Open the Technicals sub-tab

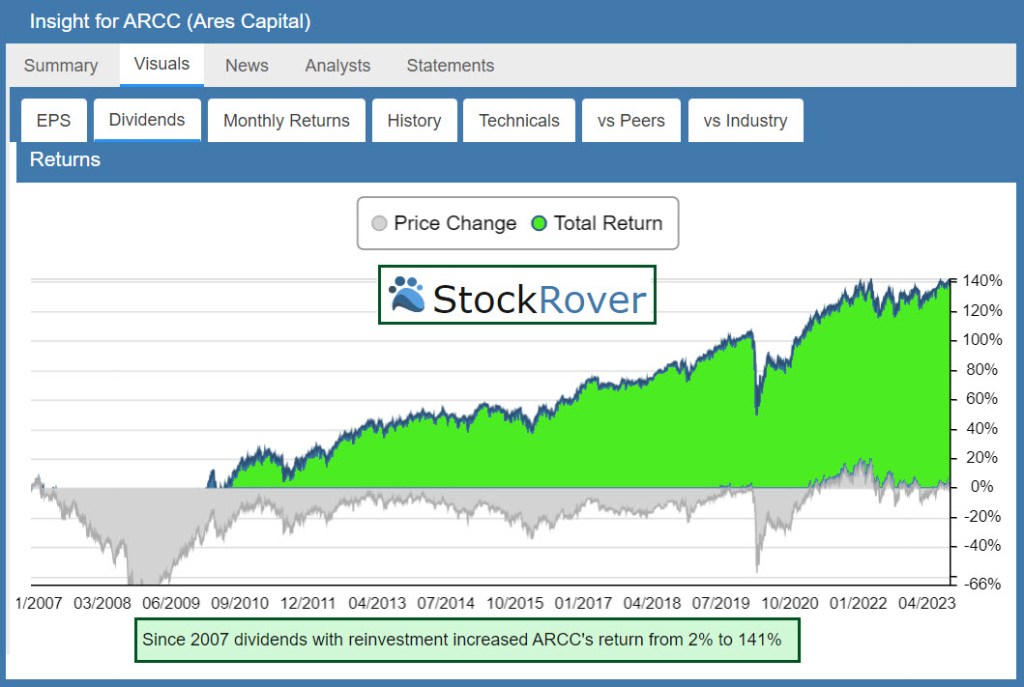tap(519, 121)
